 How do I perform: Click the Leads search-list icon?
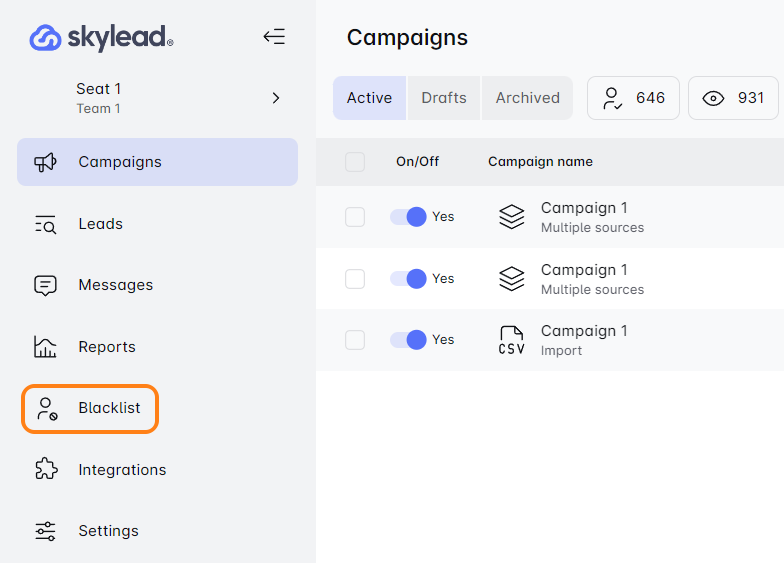(46, 224)
